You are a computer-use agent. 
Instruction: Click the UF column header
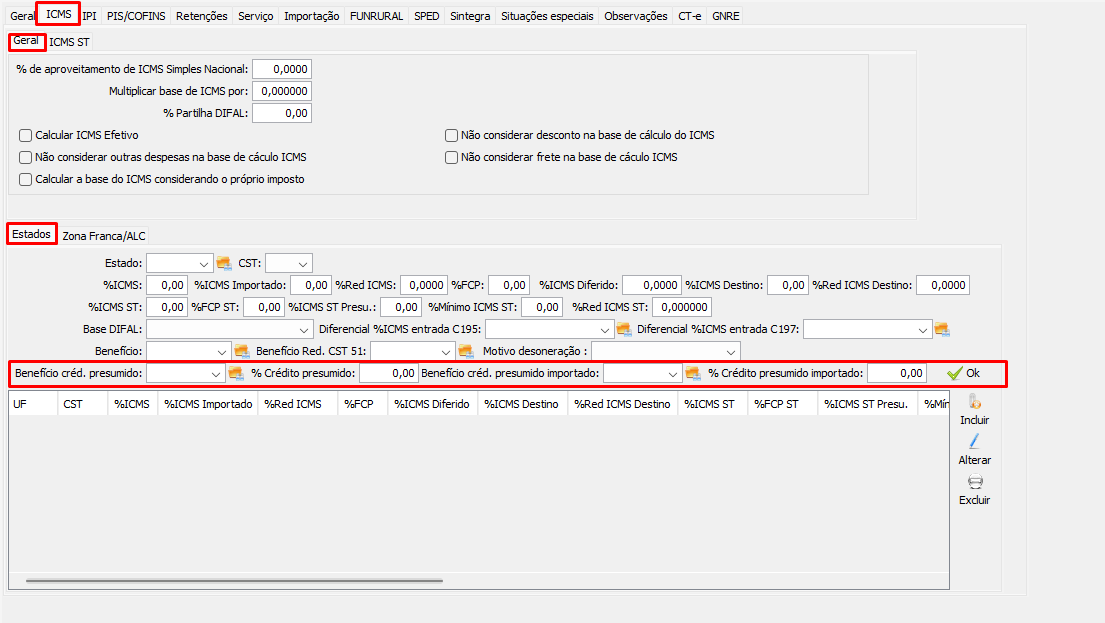(x=33, y=404)
